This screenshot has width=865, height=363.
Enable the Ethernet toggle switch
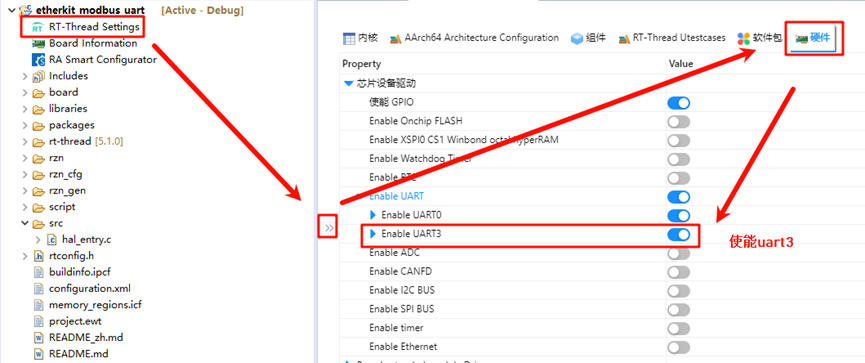(x=679, y=347)
